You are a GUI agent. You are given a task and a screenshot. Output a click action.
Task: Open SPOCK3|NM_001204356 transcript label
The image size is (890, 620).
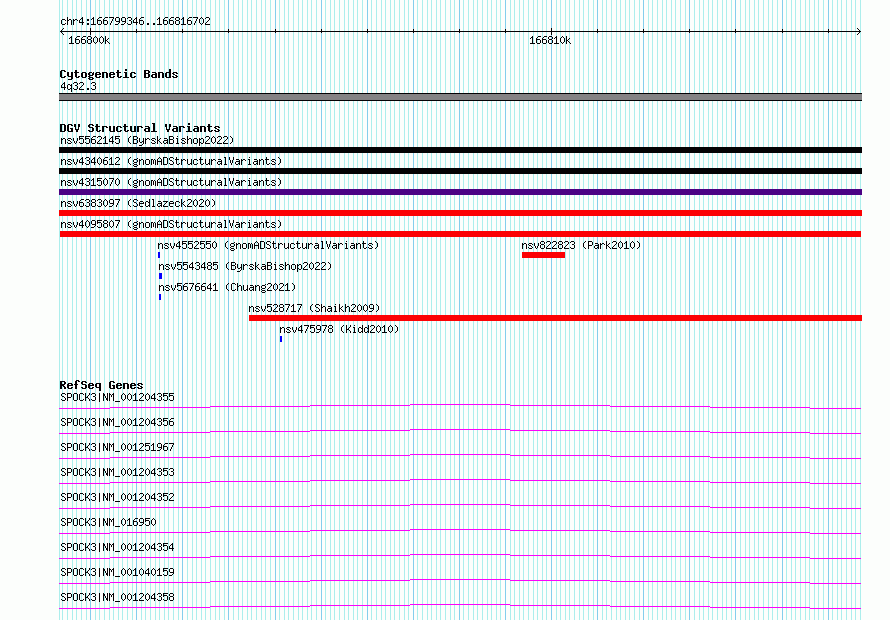117,422
